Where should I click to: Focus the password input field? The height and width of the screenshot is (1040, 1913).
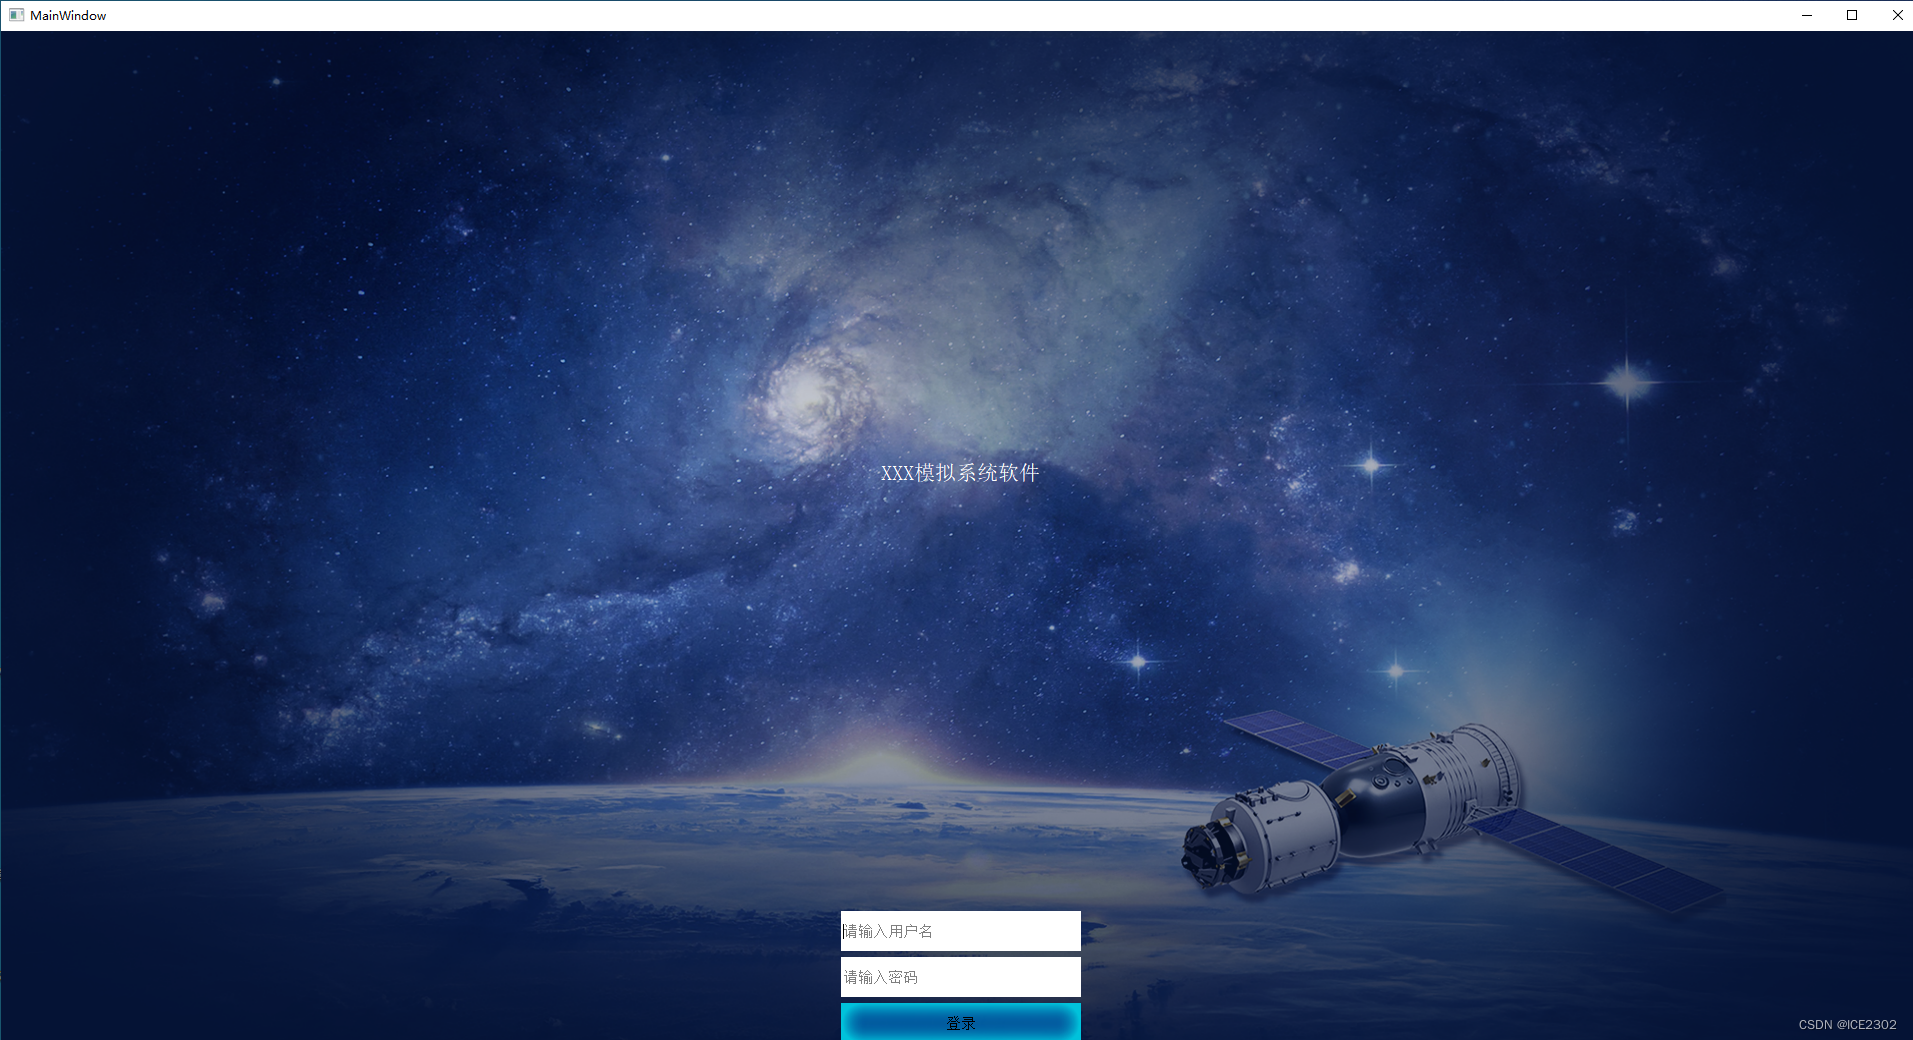pos(960,977)
